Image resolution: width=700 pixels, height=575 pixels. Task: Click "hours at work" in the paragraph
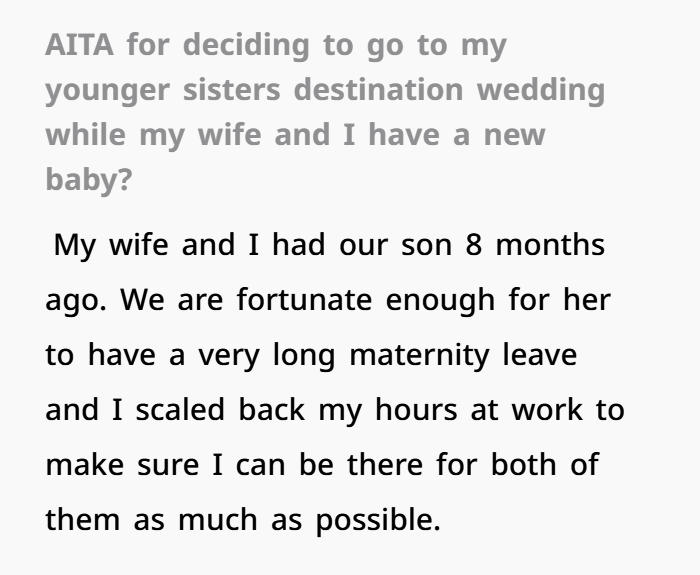[479, 410]
